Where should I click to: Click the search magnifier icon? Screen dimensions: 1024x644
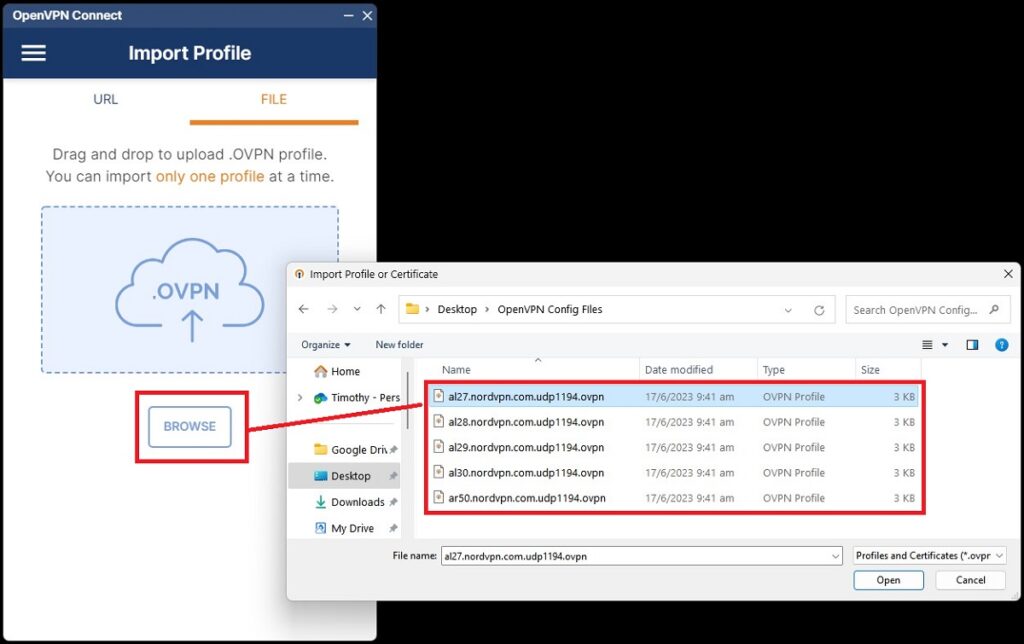click(x=994, y=310)
